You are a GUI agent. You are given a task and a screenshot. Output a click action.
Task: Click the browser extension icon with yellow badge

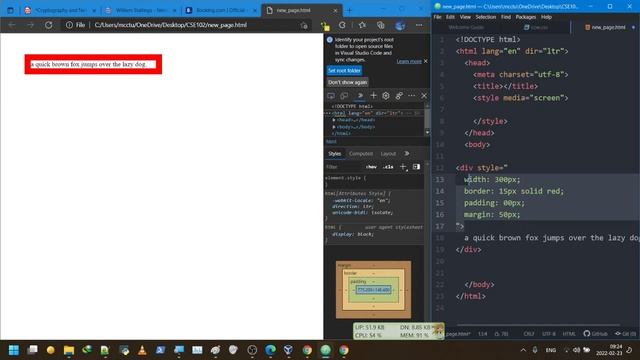click(x=325, y=26)
